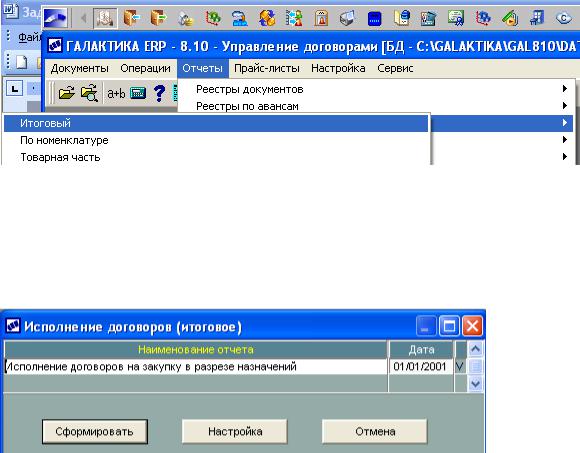Toggle the V mark next to the date
This screenshot has width=580, height=453.
coord(460,367)
